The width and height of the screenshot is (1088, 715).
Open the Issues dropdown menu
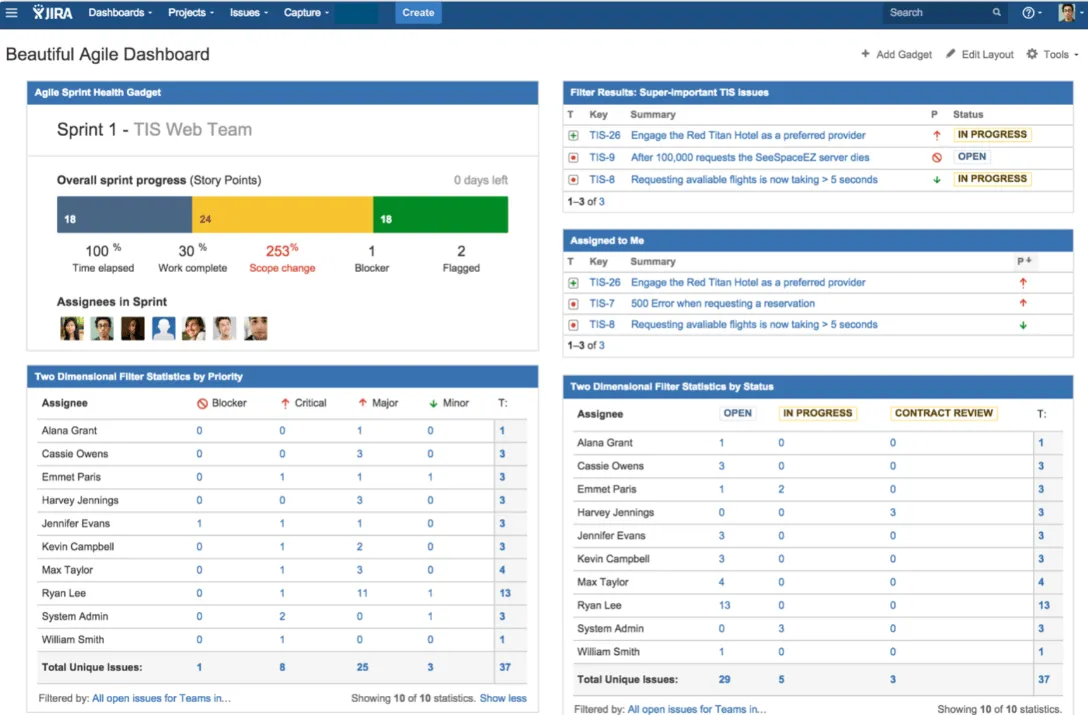click(248, 12)
